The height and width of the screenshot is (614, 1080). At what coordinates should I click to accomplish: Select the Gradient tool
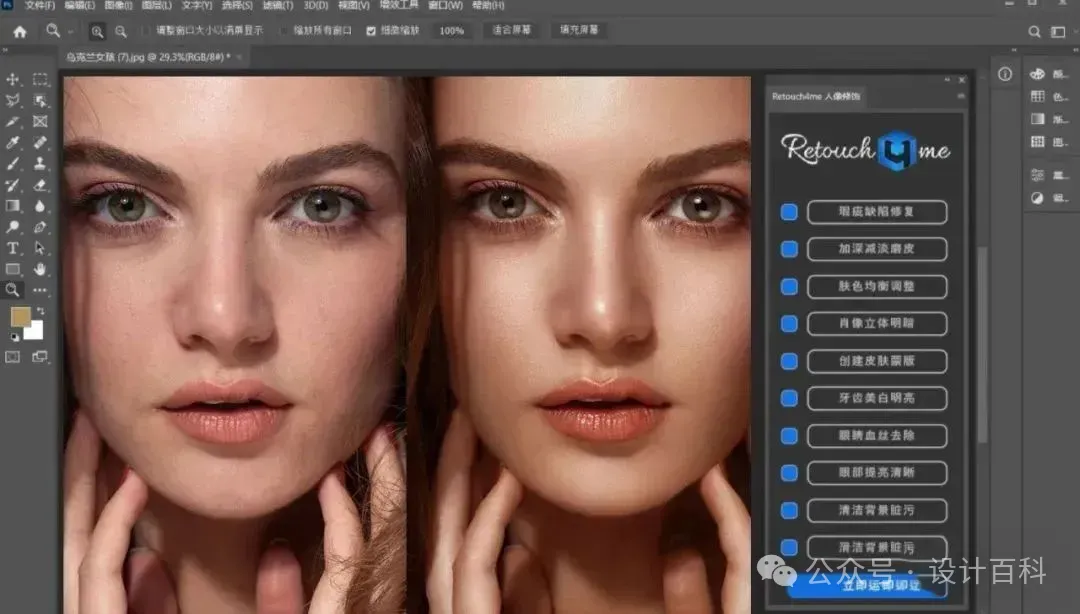click(x=14, y=206)
